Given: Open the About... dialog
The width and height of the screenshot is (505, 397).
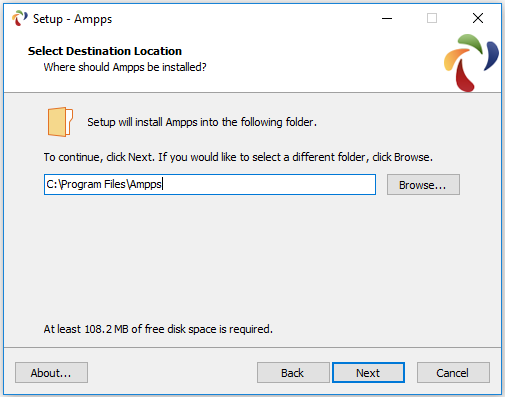Looking at the screenshot, I should click(51, 373).
